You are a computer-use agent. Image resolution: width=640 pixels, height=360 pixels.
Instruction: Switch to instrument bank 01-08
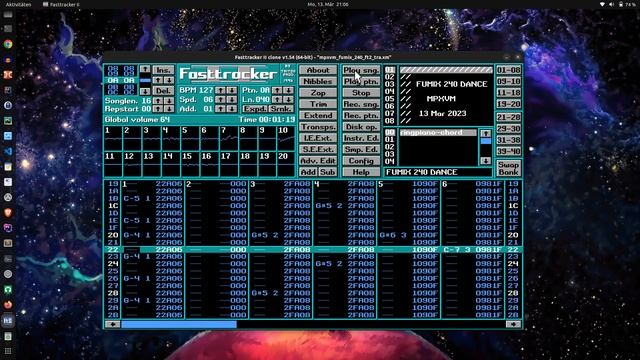pos(509,70)
